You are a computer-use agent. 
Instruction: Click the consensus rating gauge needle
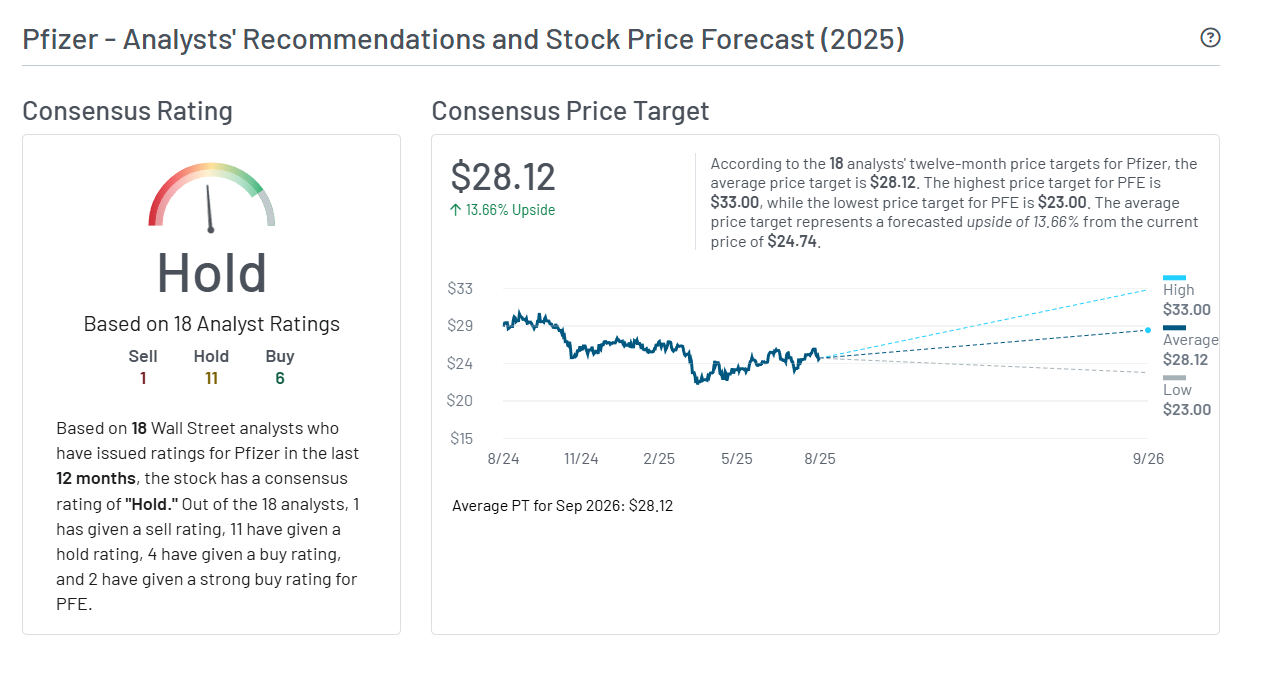point(209,207)
